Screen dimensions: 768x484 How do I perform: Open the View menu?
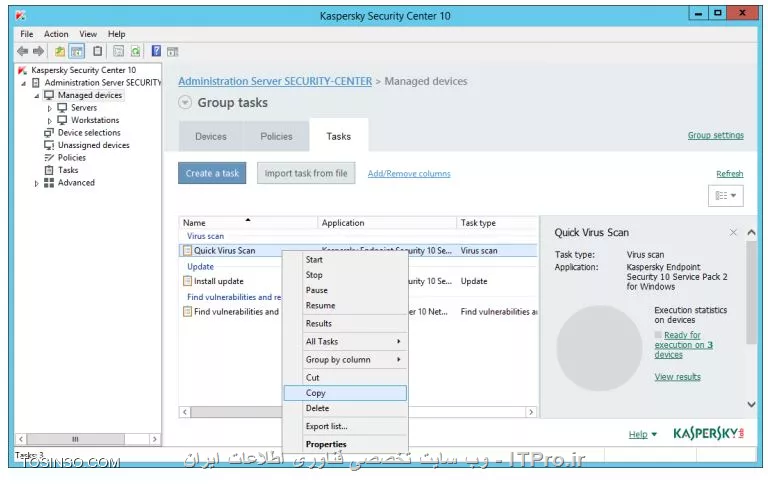[x=88, y=34]
